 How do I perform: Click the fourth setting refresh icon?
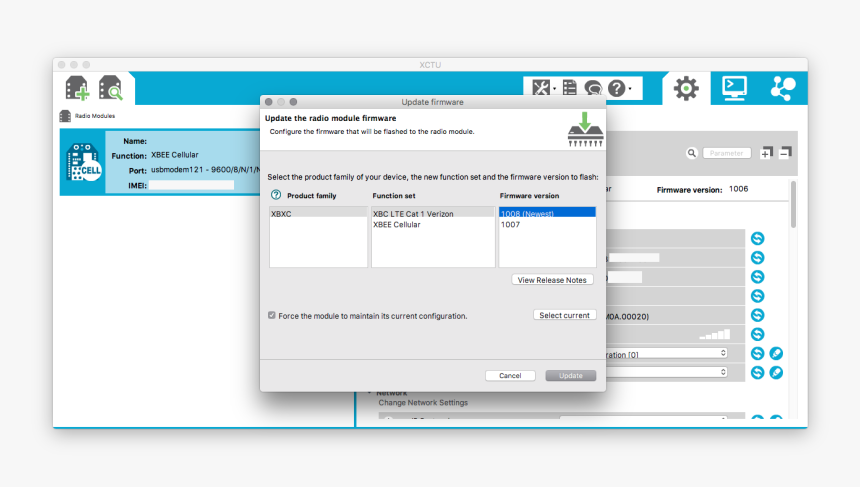[x=757, y=296]
